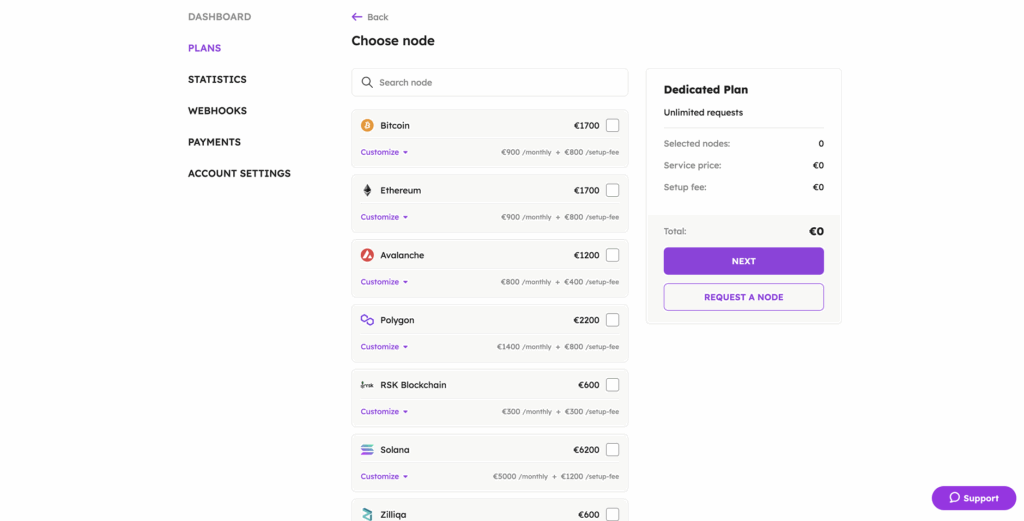The width and height of the screenshot is (1024, 521).
Task: Open the Support chat button
Action: [x=973, y=498]
